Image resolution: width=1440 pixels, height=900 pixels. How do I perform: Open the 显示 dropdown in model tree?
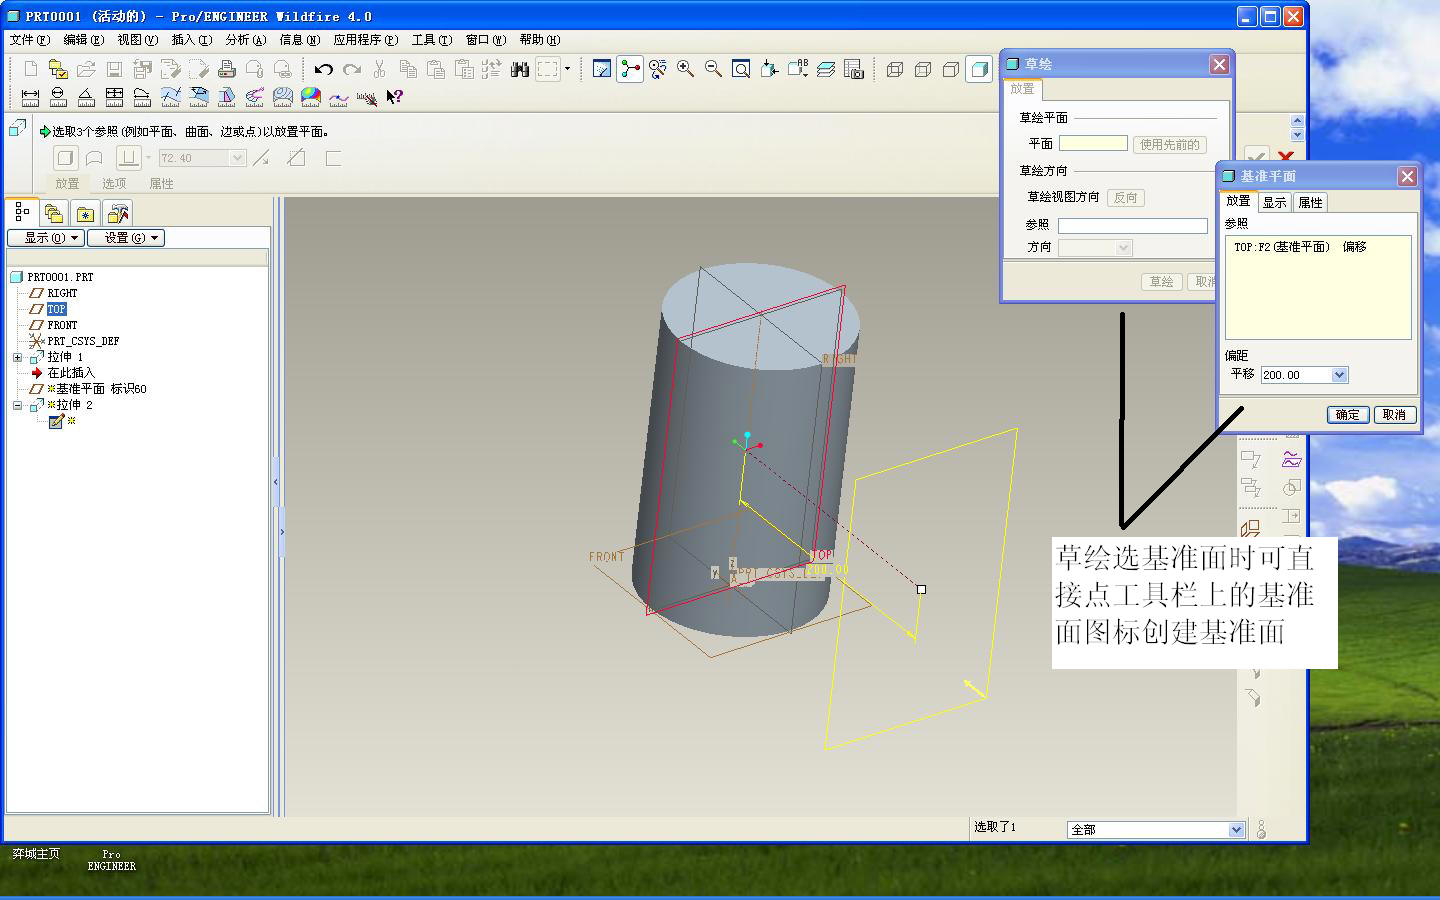[x=45, y=238]
